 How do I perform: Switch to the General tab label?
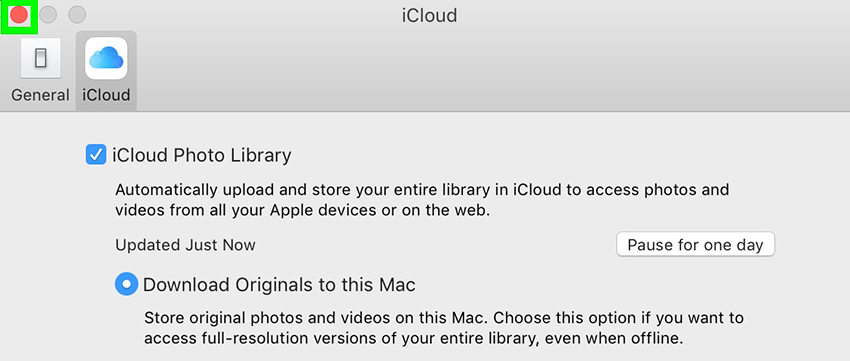(41, 95)
